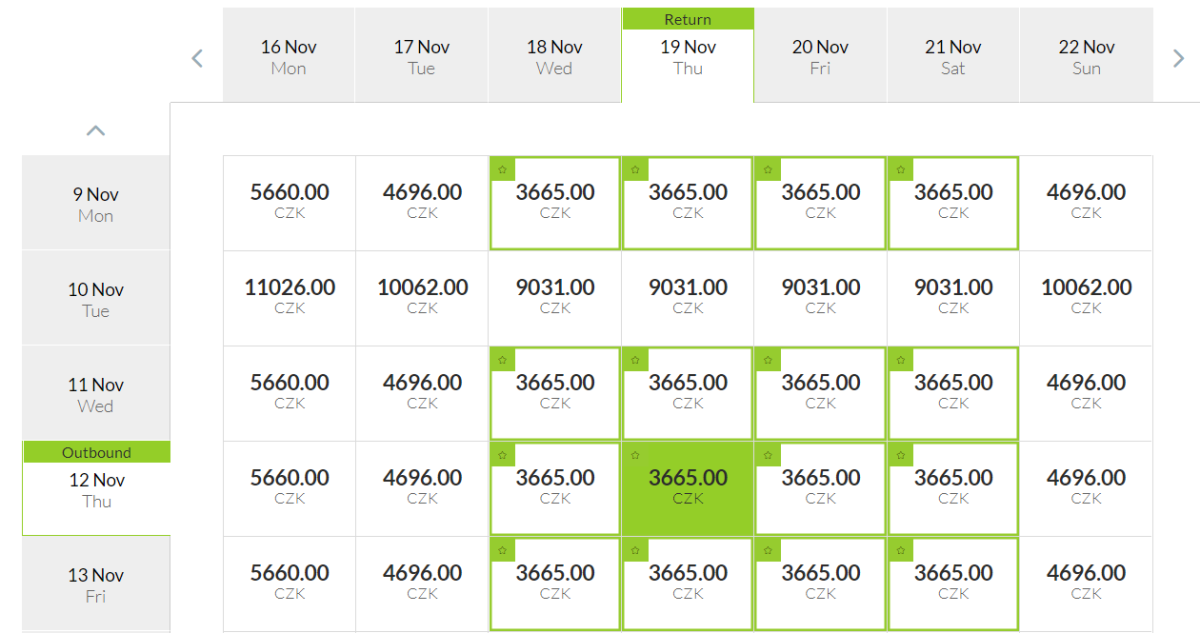The image size is (1200, 633).
Task: Click star icon on 13 Nov / 21 Nov fare
Action: (900, 551)
